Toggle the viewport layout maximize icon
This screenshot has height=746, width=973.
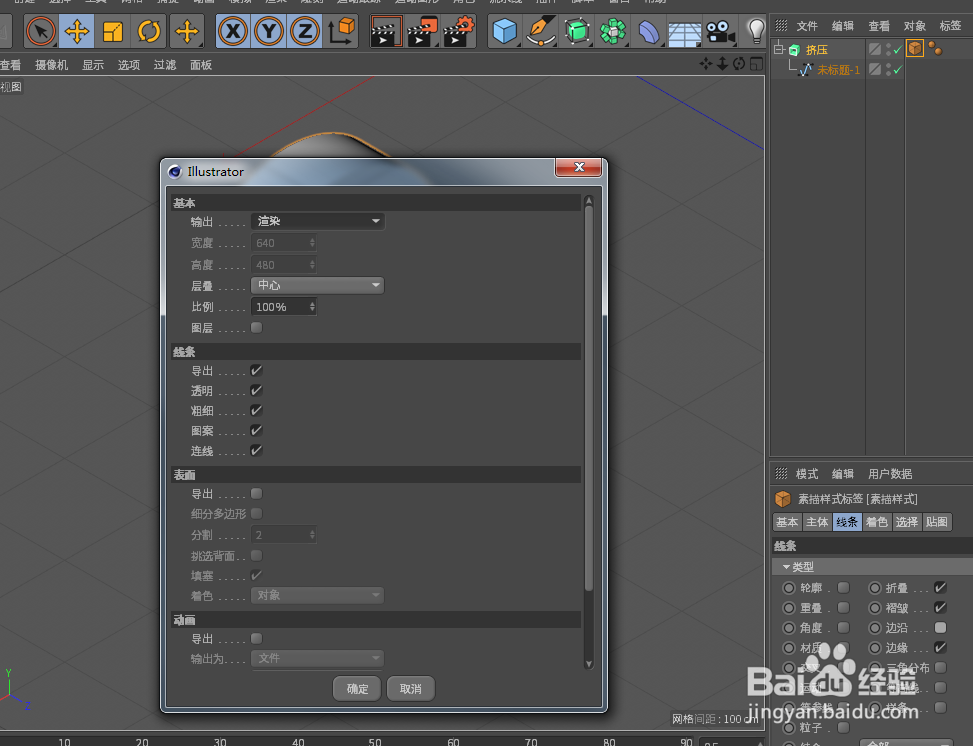(x=756, y=64)
